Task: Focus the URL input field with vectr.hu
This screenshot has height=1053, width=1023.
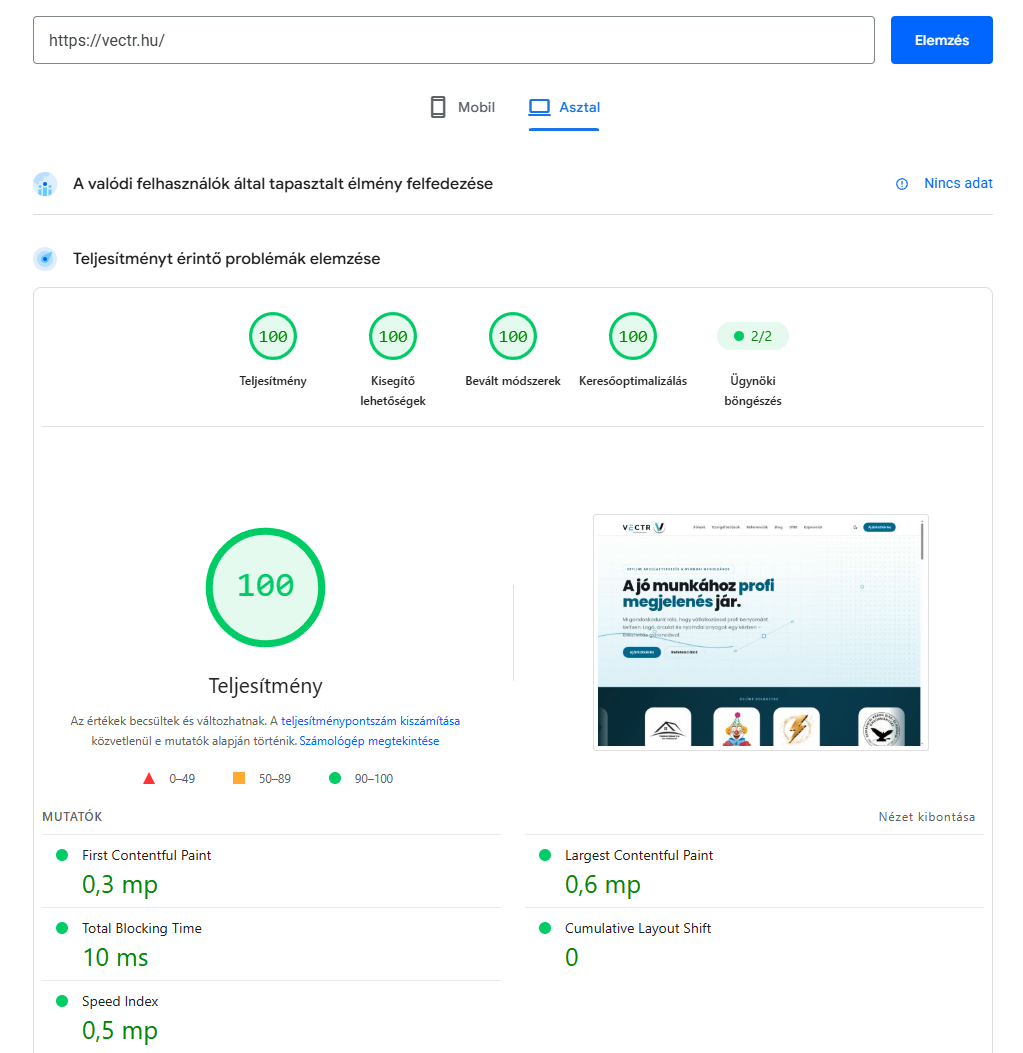Action: pyautogui.click(x=454, y=40)
